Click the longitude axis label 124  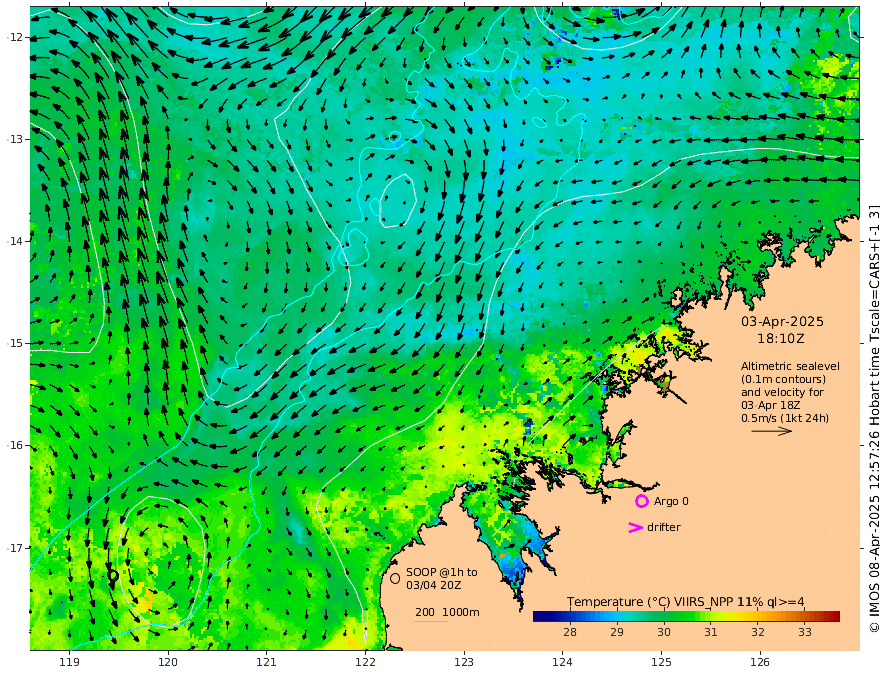tap(563, 663)
